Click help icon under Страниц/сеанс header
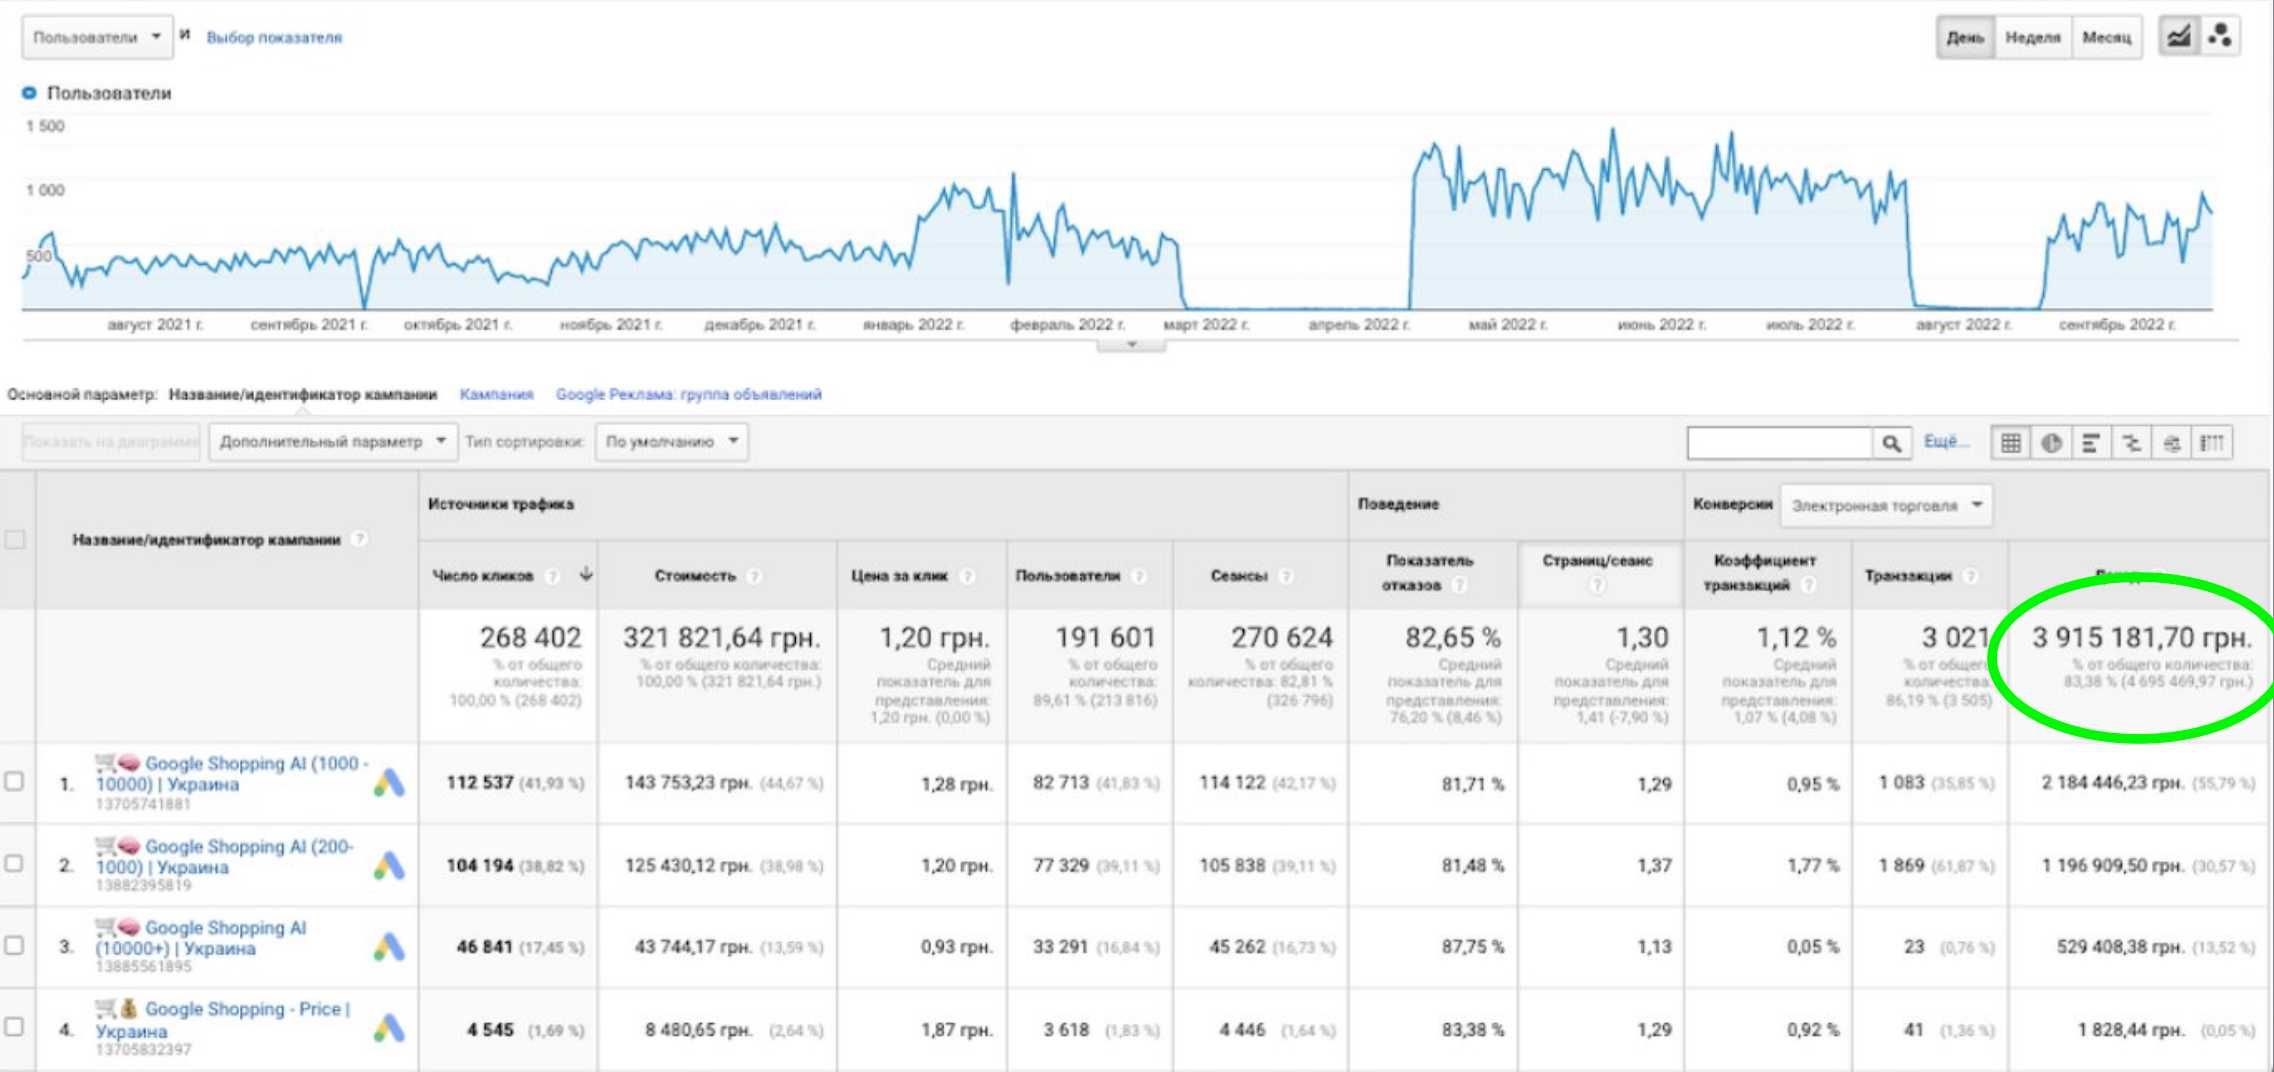This screenshot has height=1072, width=2274. (x=1597, y=585)
